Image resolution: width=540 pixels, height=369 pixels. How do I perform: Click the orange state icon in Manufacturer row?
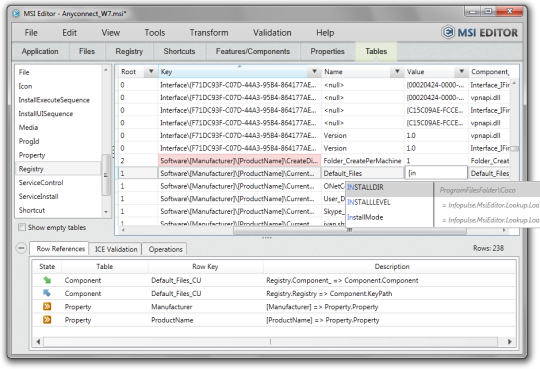click(x=47, y=306)
